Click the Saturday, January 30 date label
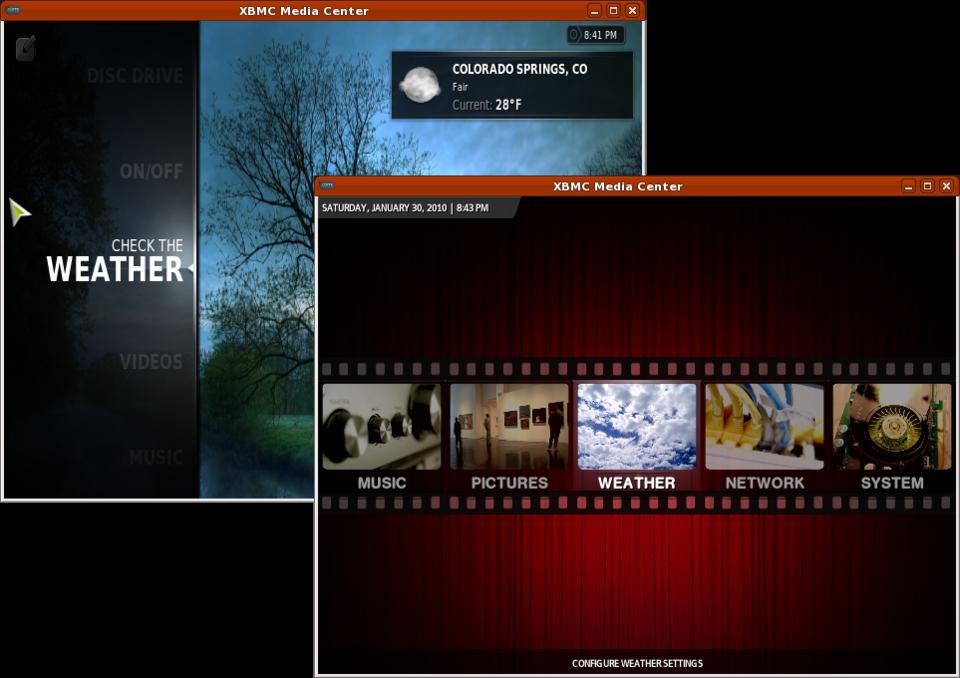Screen dimensions: 960x678 (383, 208)
